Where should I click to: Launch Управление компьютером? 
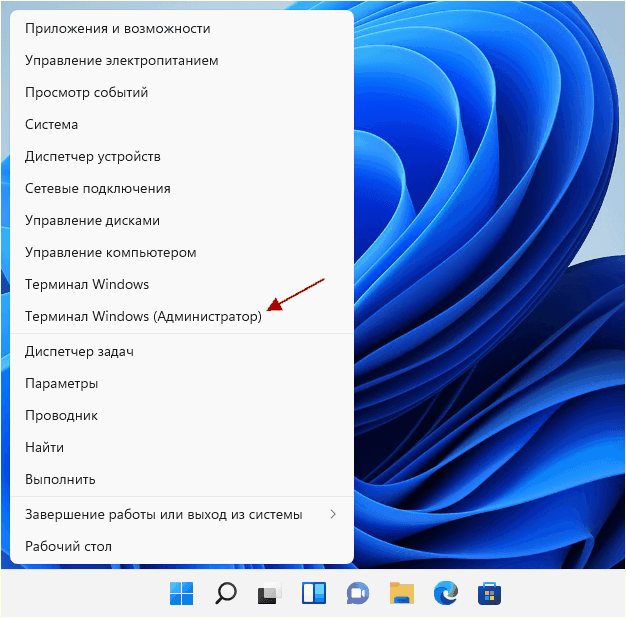[182, 252]
